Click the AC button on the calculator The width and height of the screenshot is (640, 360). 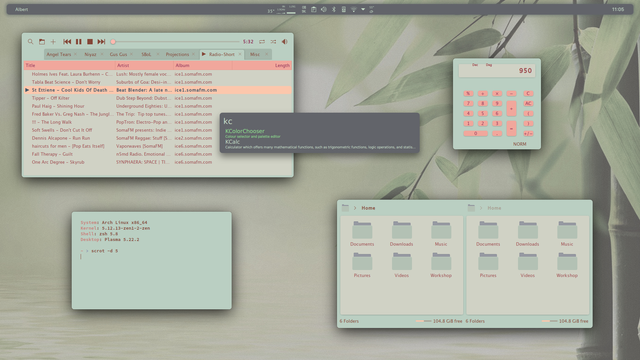(528, 104)
